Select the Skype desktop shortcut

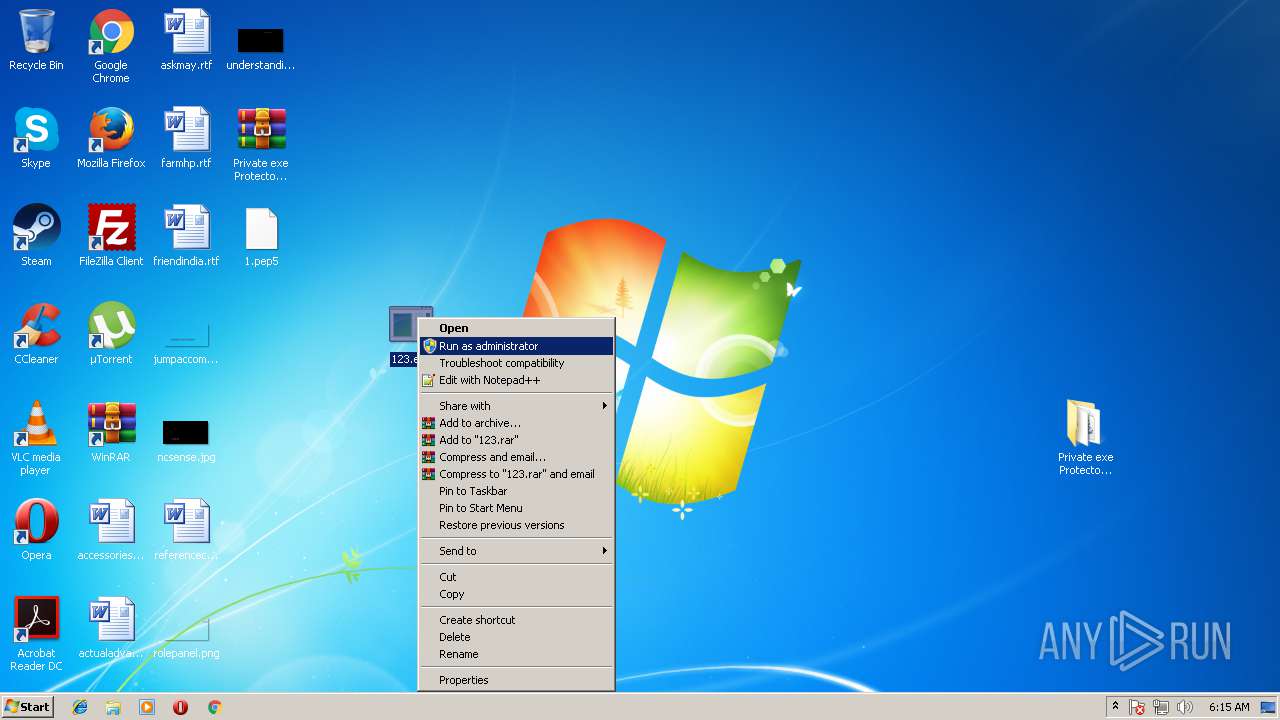[x=36, y=138]
